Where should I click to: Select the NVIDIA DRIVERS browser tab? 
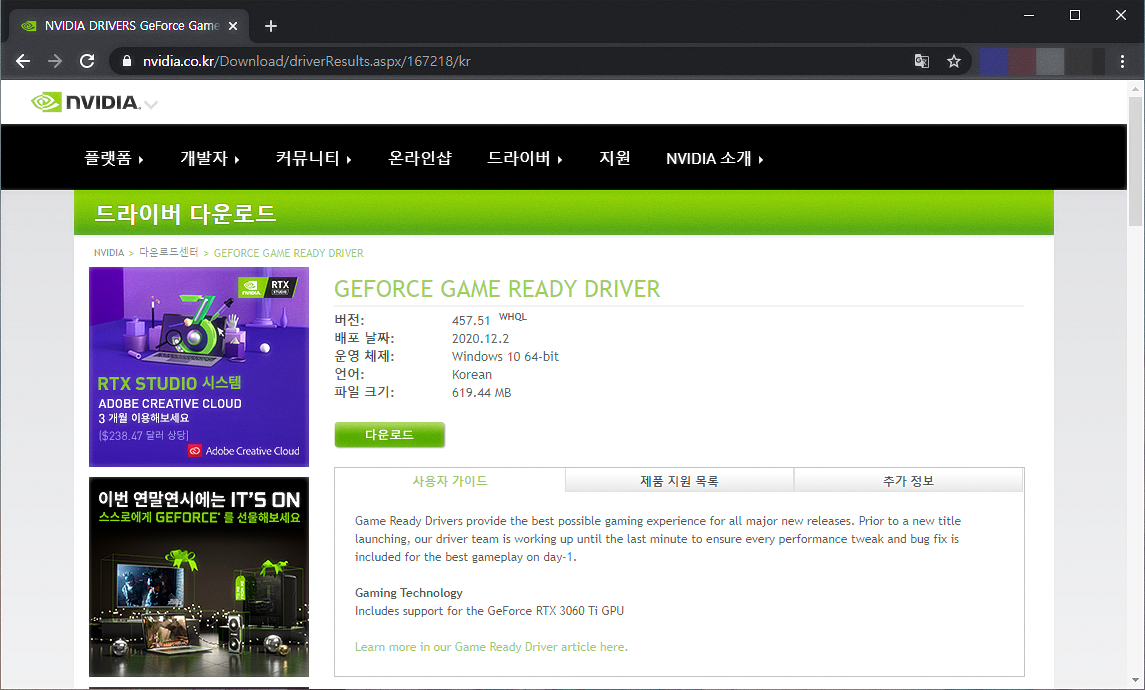pyautogui.click(x=129, y=26)
